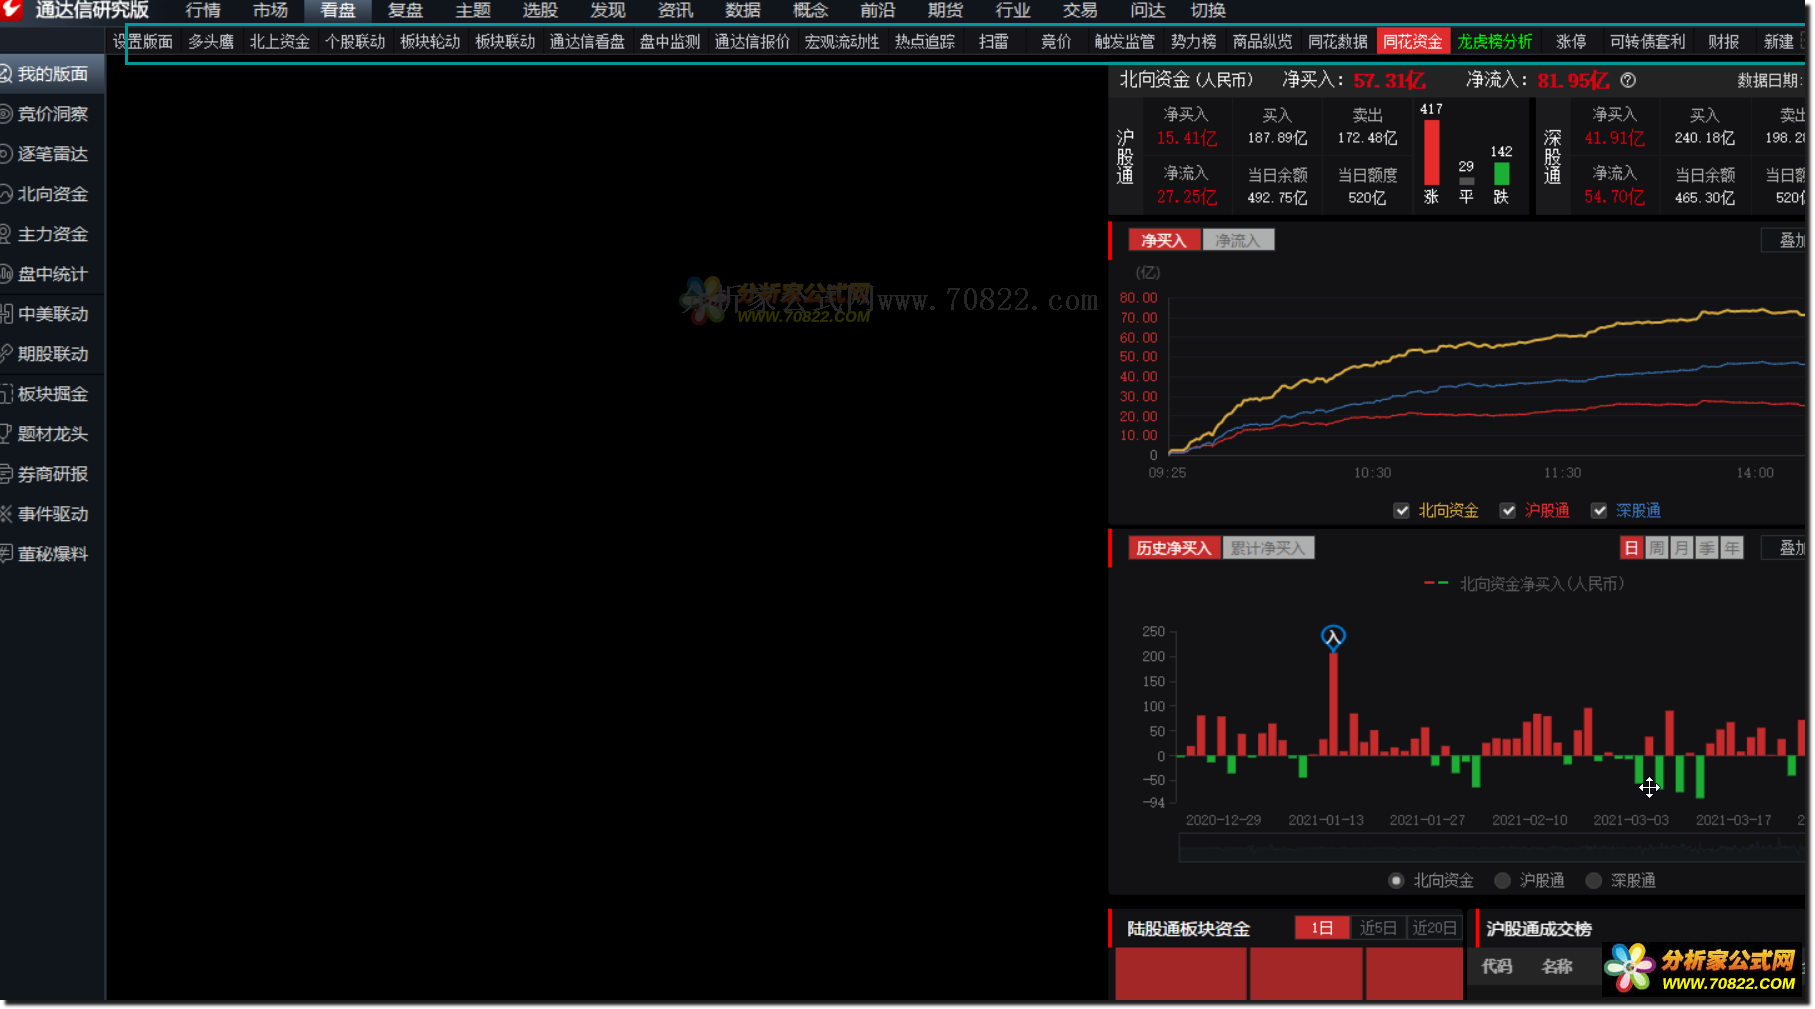The height and width of the screenshot is (1009, 1815).
Task: Toggle 深股通 line checkbox
Action: pyautogui.click(x=1599, y=511)
